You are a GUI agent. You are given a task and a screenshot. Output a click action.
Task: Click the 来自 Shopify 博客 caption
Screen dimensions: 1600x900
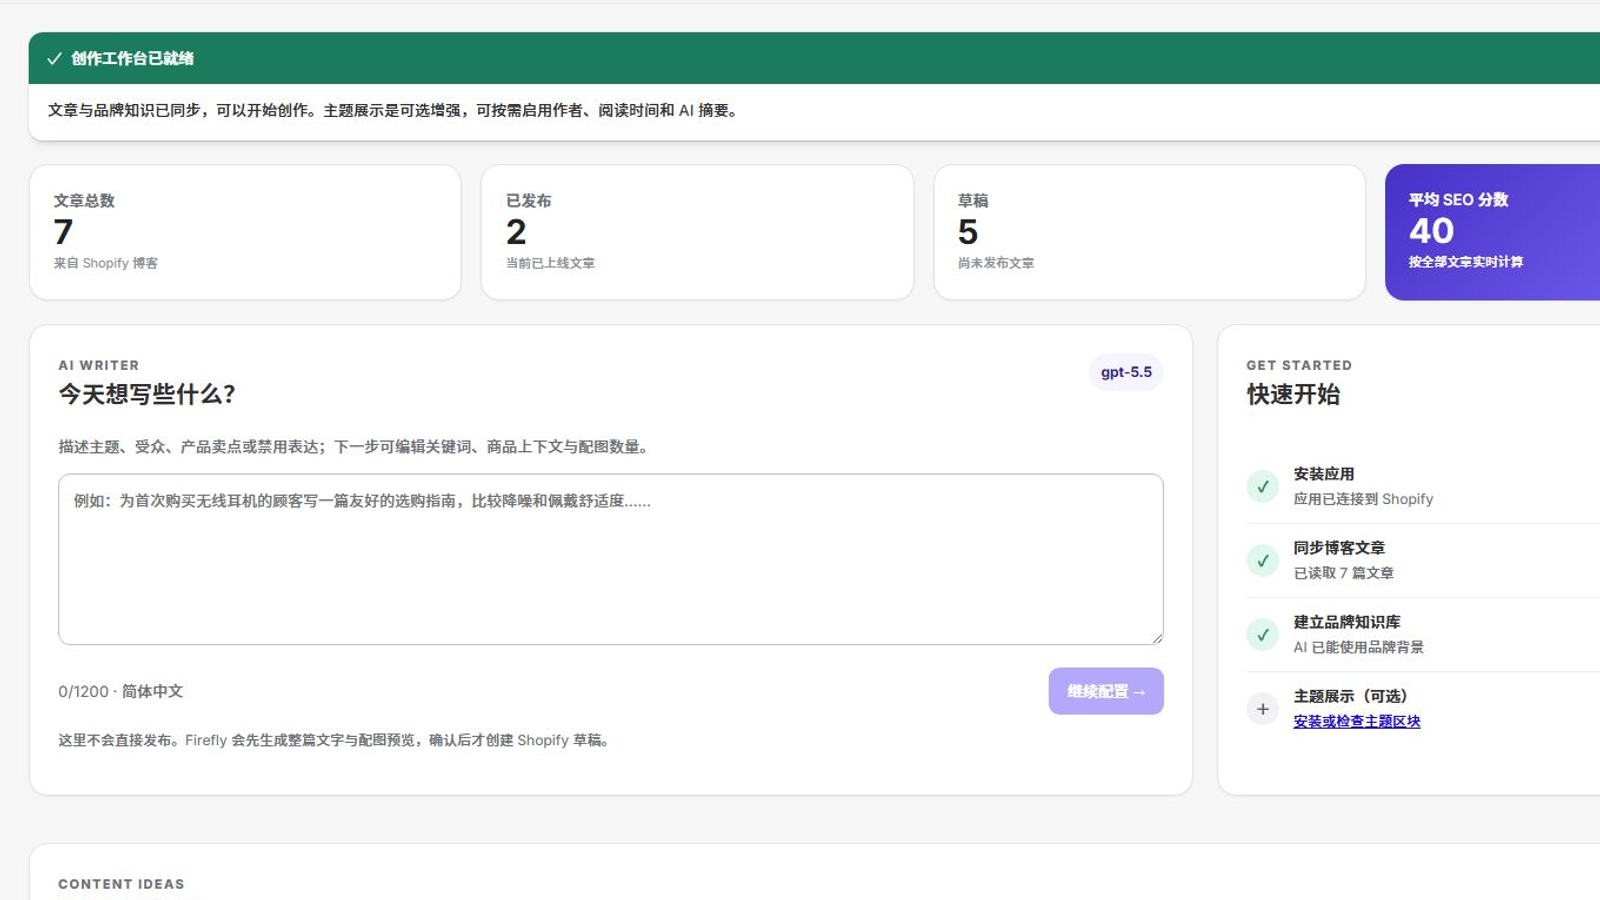[106, 263]
